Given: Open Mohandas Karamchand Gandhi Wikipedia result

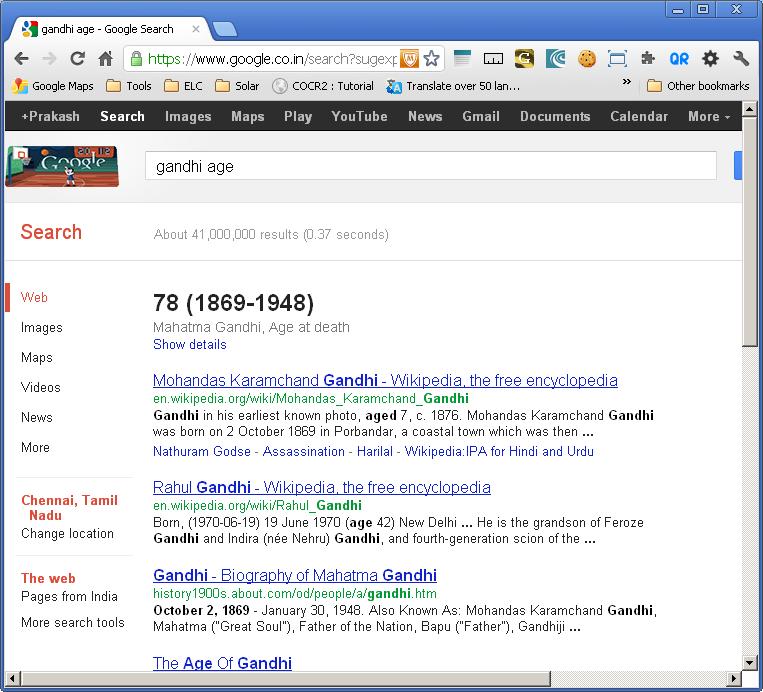Looking at the screenshot, I should pos(385,380).
